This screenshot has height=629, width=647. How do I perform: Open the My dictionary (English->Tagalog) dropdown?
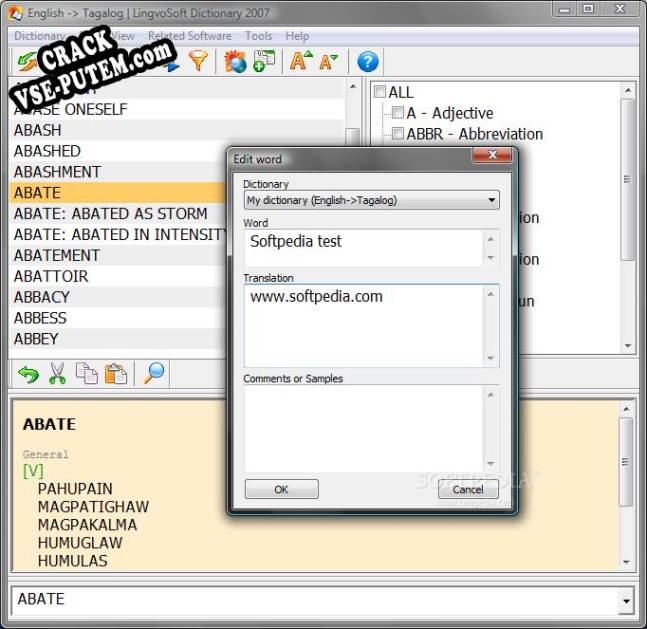coord(371,200)
